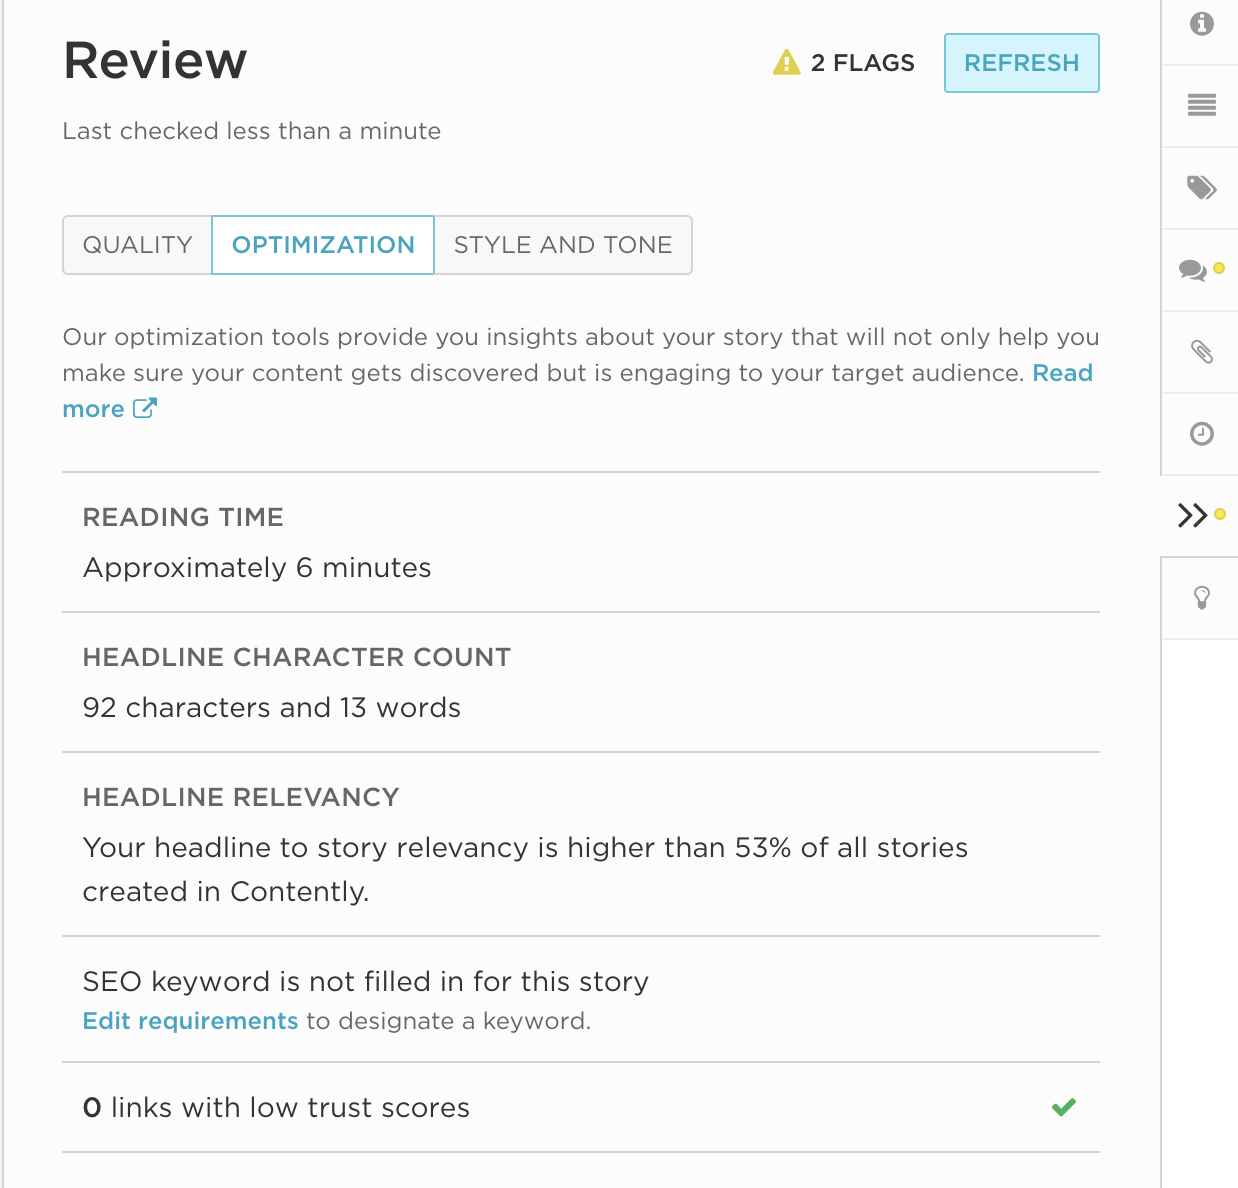Select the OPTIMIZATION tab

coord(322,245)
